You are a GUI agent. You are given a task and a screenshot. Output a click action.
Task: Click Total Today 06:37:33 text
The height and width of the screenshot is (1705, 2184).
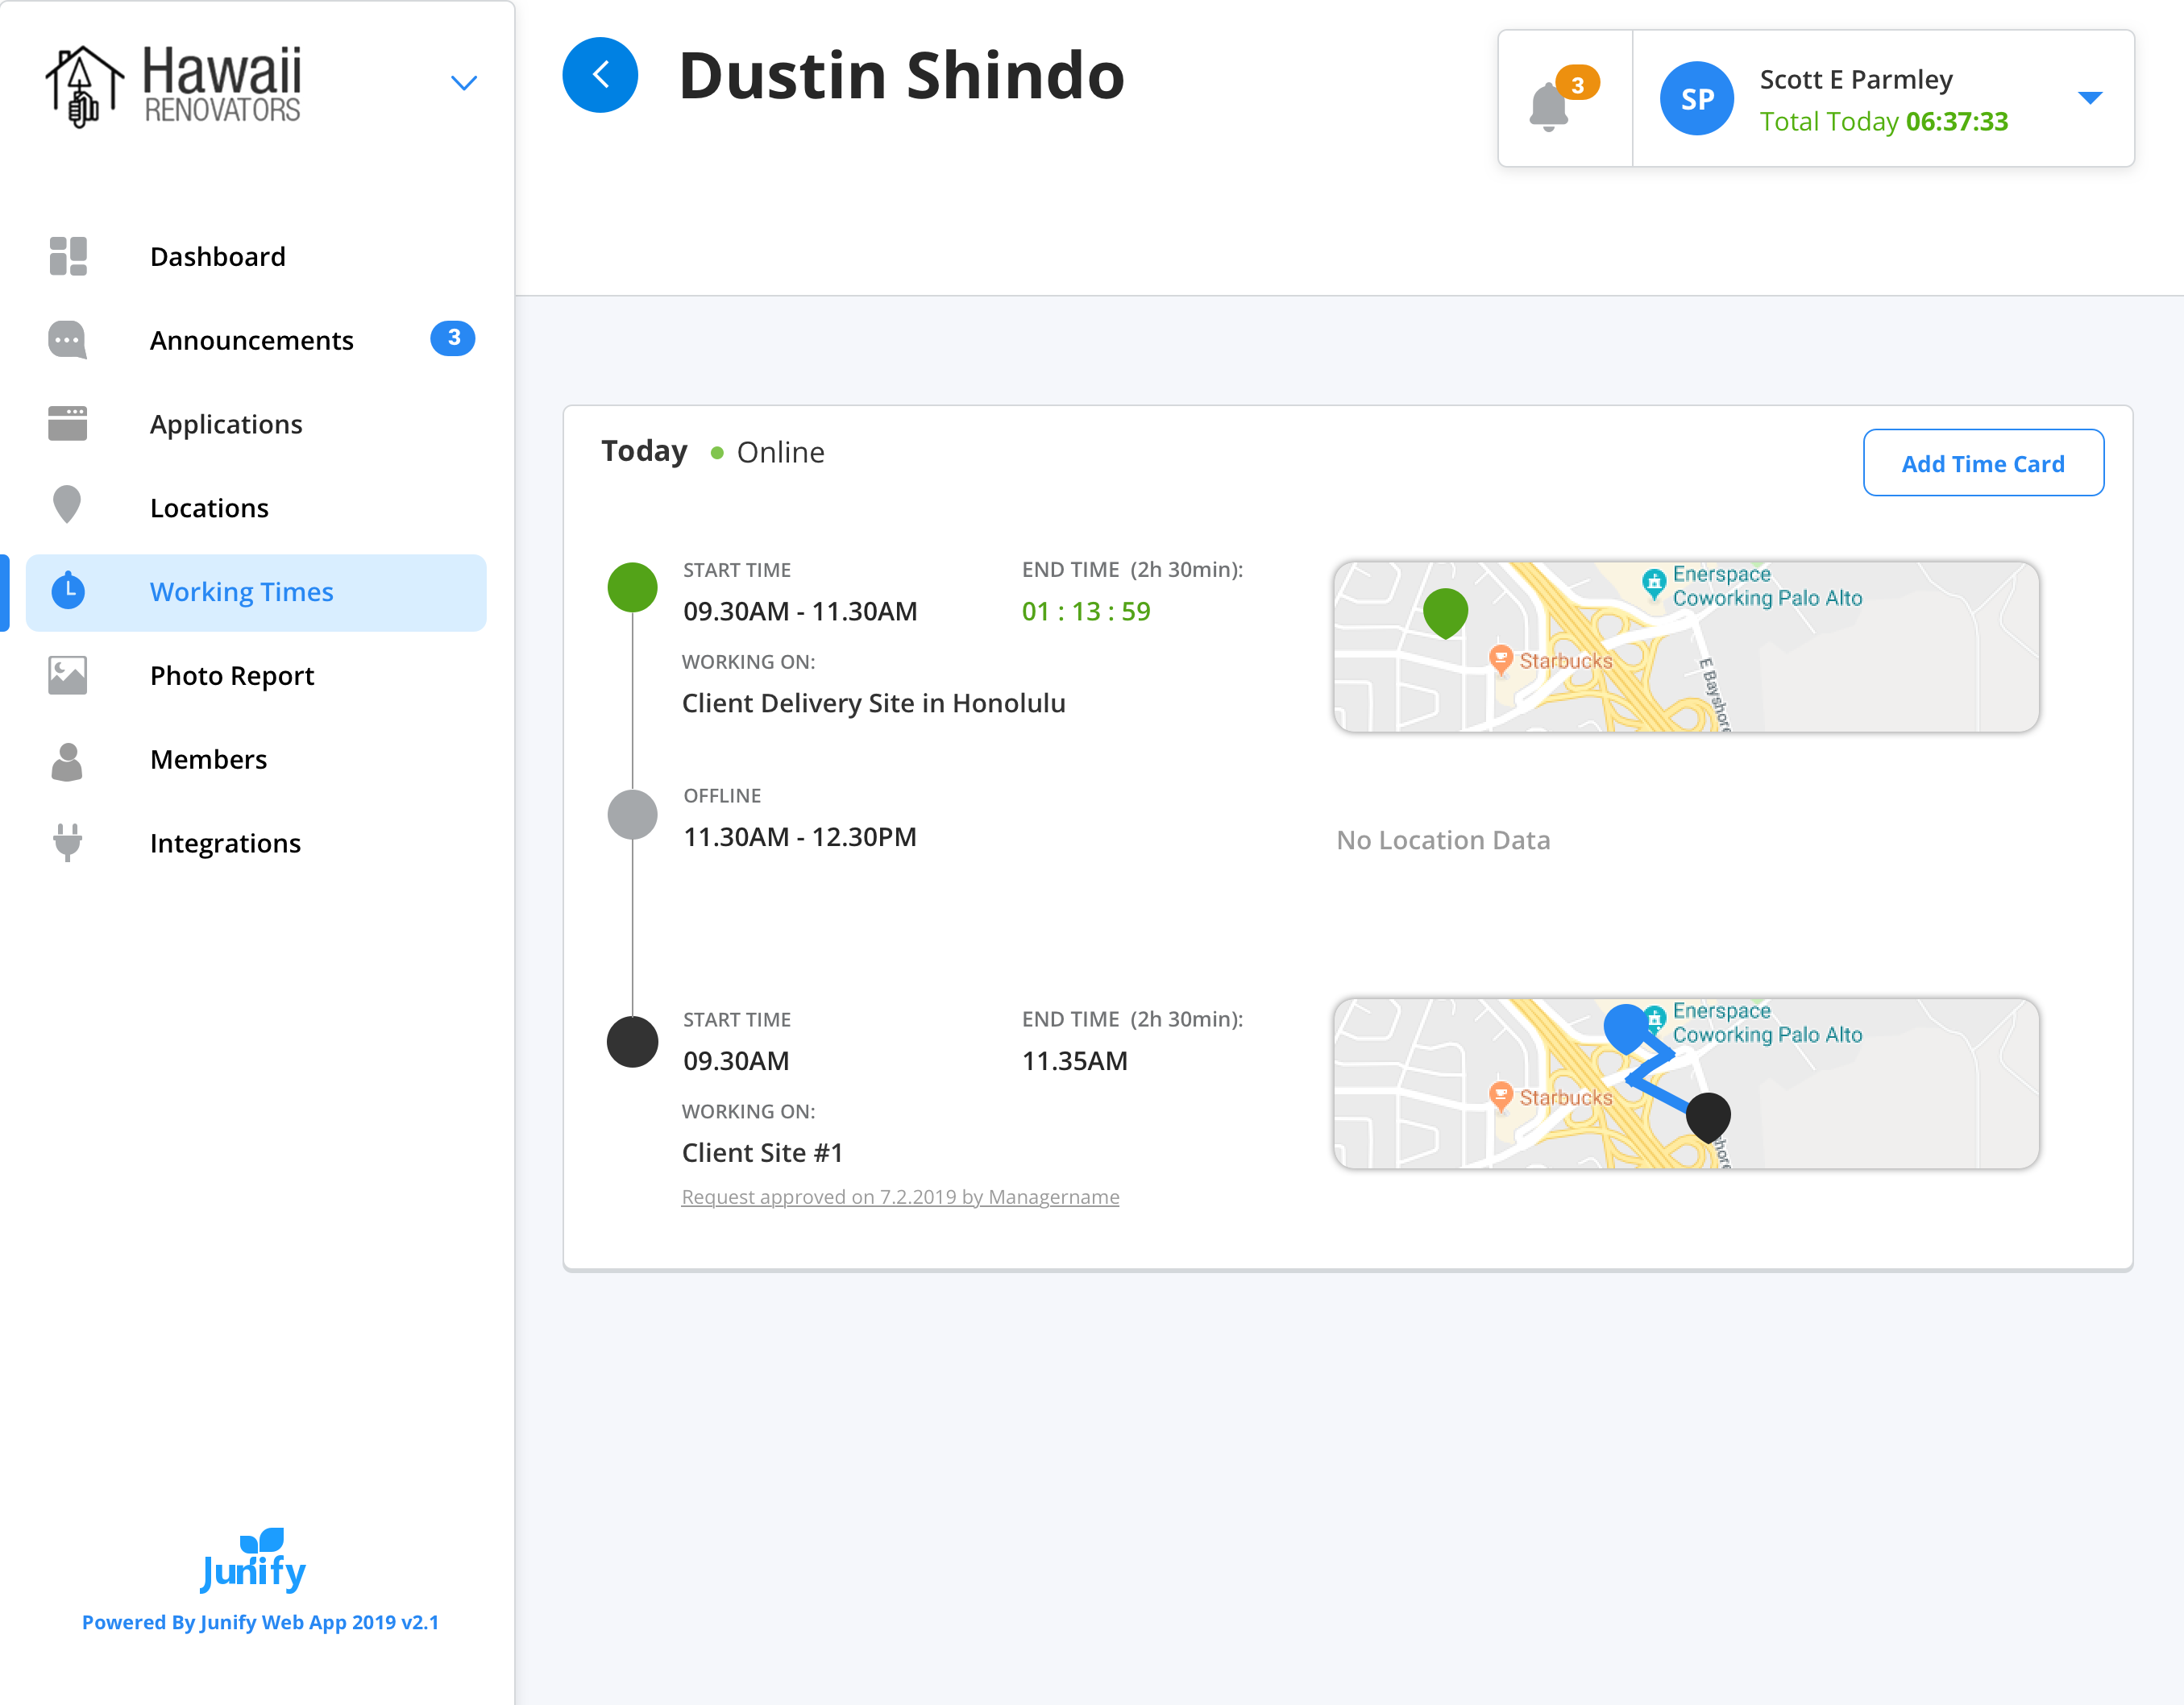1884,121
